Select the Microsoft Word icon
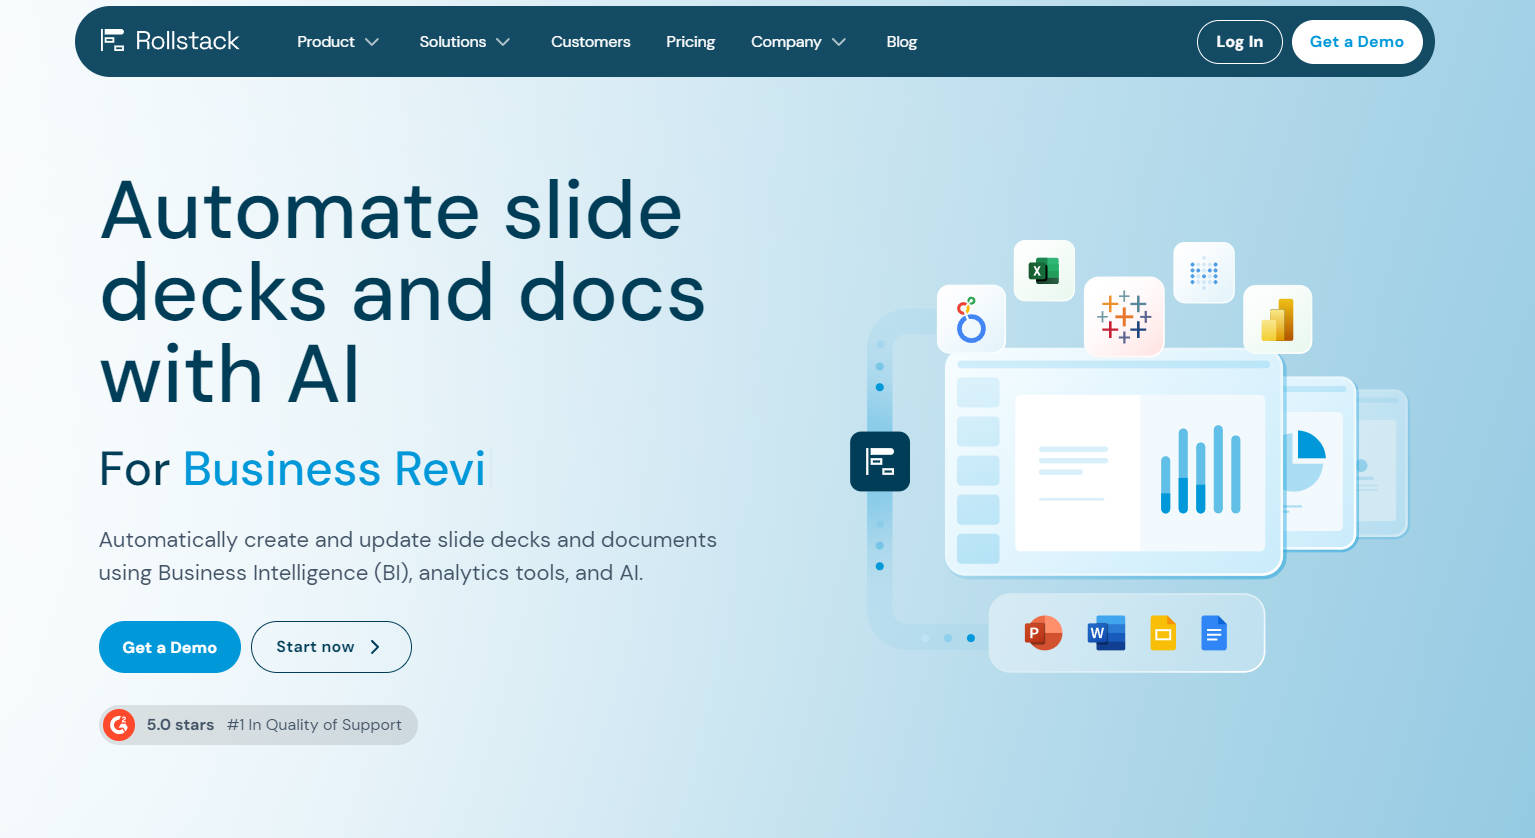This screenshot has width=1535, height=838. [1106, 633]
